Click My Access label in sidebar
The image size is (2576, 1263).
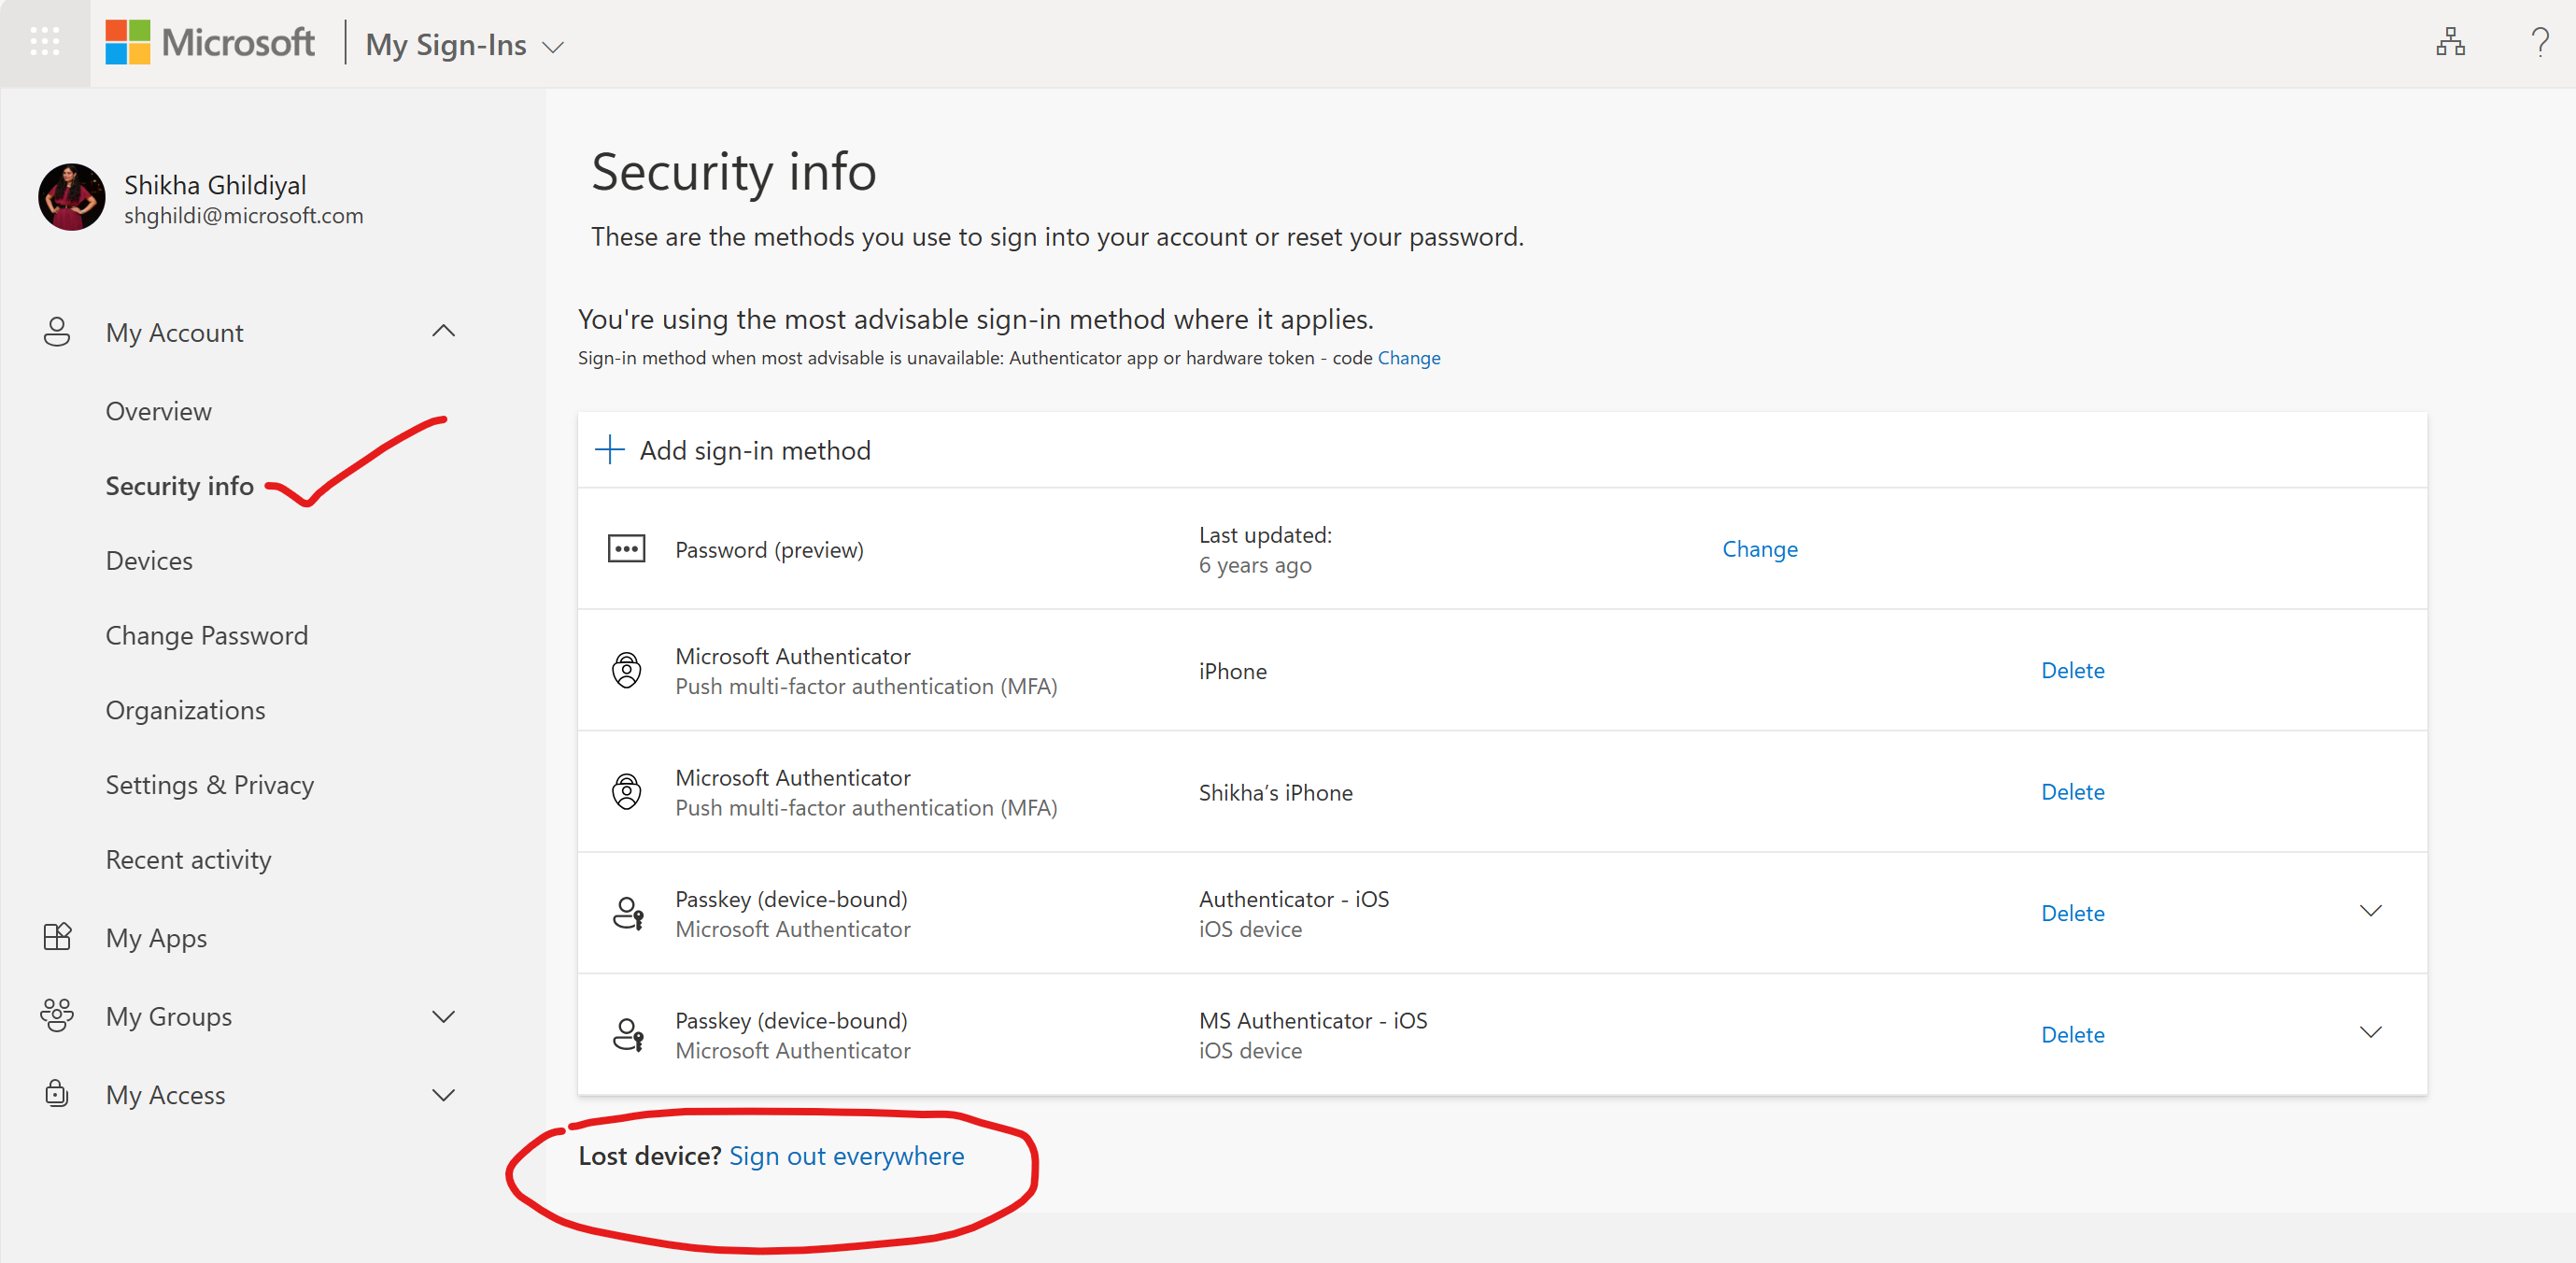(x=166, y=1095)
